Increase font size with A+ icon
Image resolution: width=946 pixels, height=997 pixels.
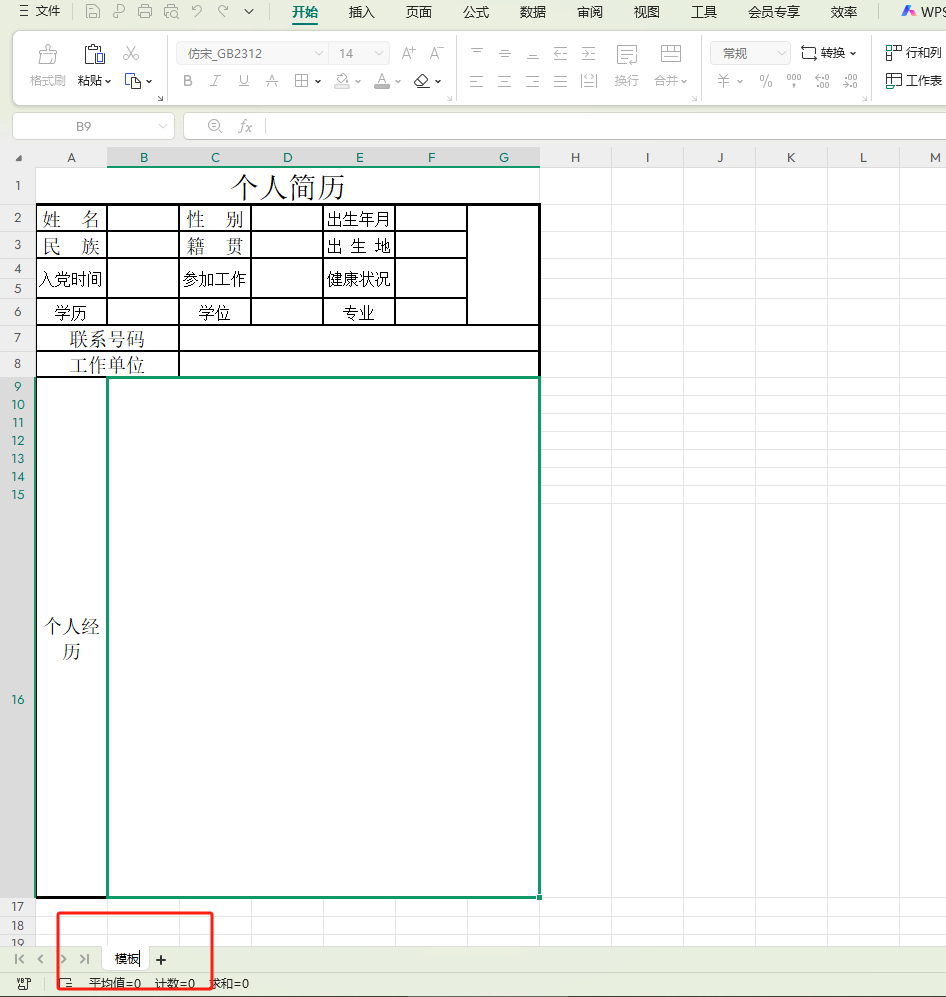(x=408, y=53)
